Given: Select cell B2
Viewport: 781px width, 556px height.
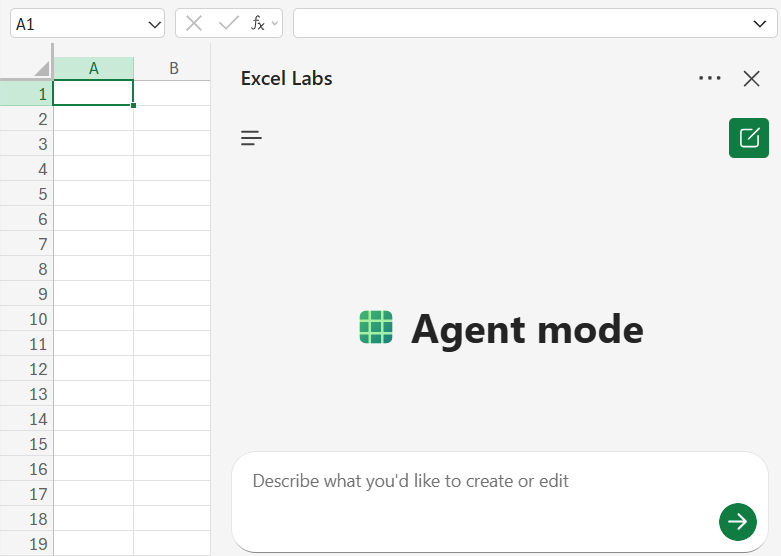Looking at the screenshot, I should click(x=172, y=119).
